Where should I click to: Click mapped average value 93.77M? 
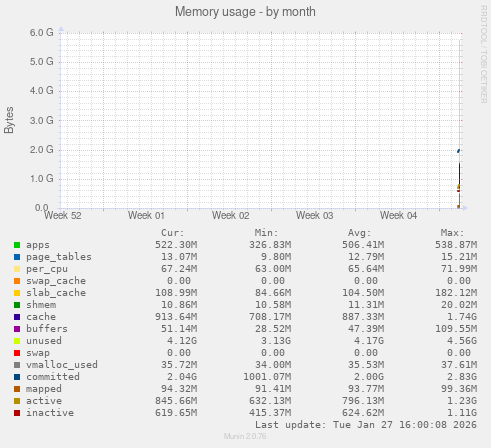pyautogui.click(x=366, y=389)
